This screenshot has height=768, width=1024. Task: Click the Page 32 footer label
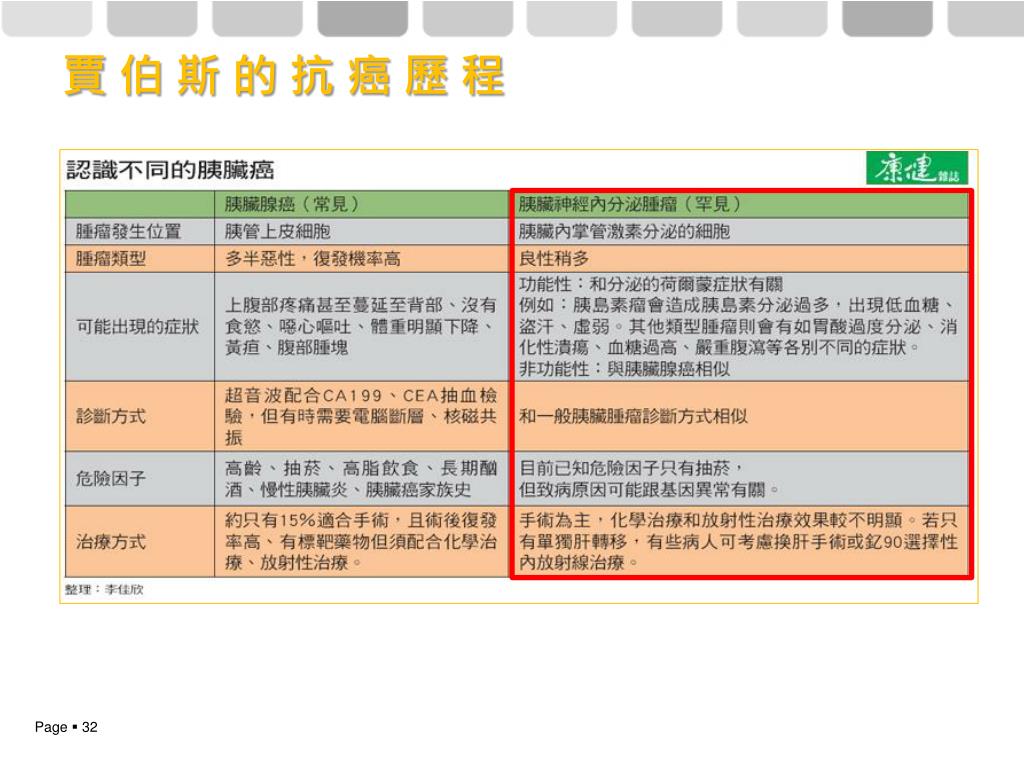(66, 727)
